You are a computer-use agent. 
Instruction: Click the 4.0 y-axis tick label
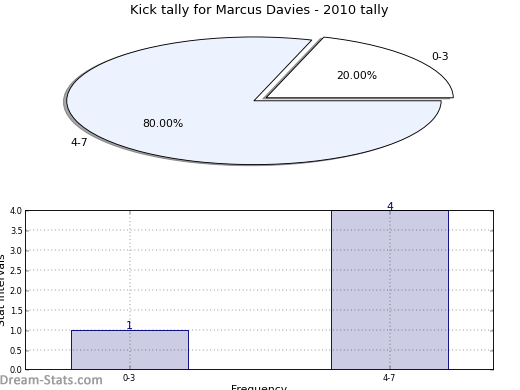click(16, 211)
